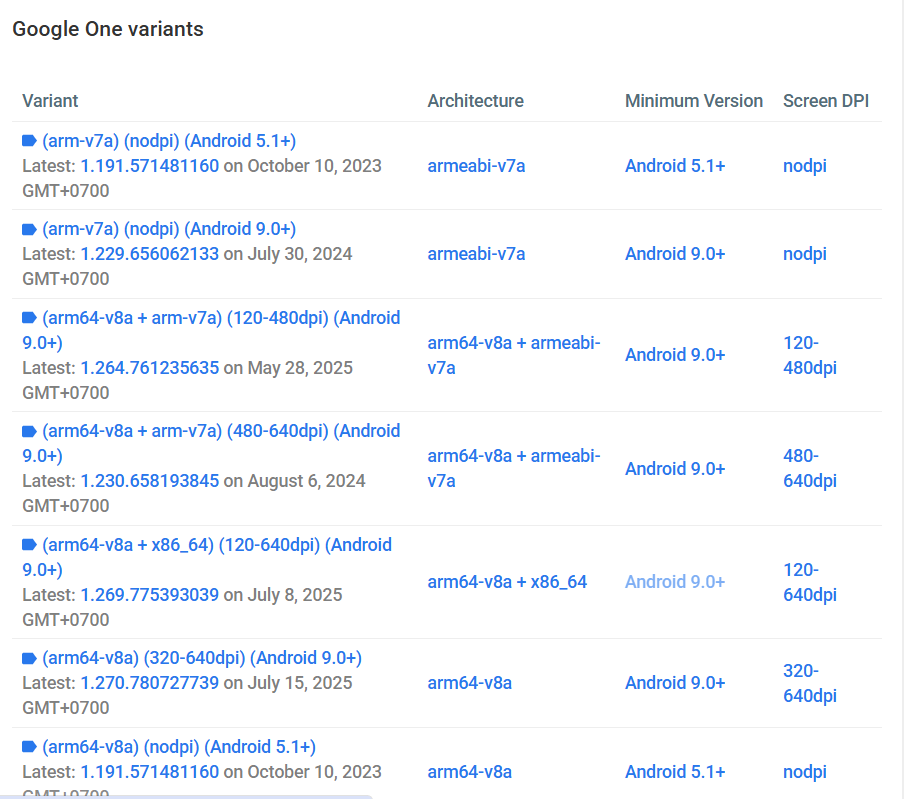Click the Minimum Version column header
The height and width of the screenshot is (799, 904).
694,101
